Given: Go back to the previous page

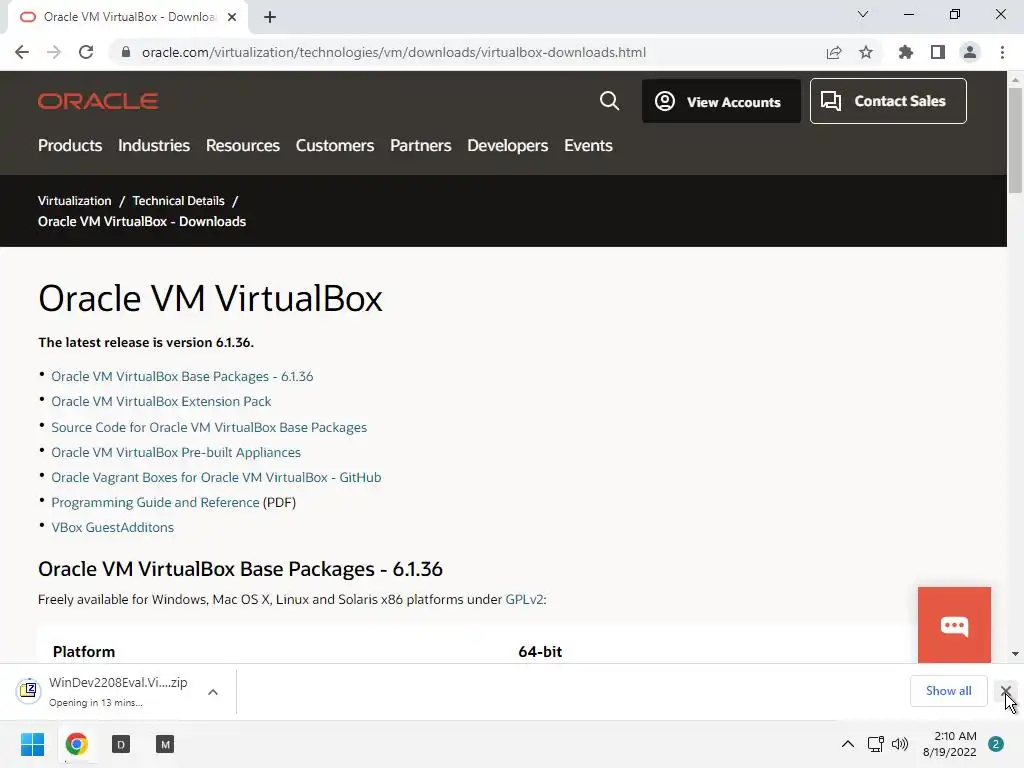Looking at the screenshot, I should tap(22, 52).
